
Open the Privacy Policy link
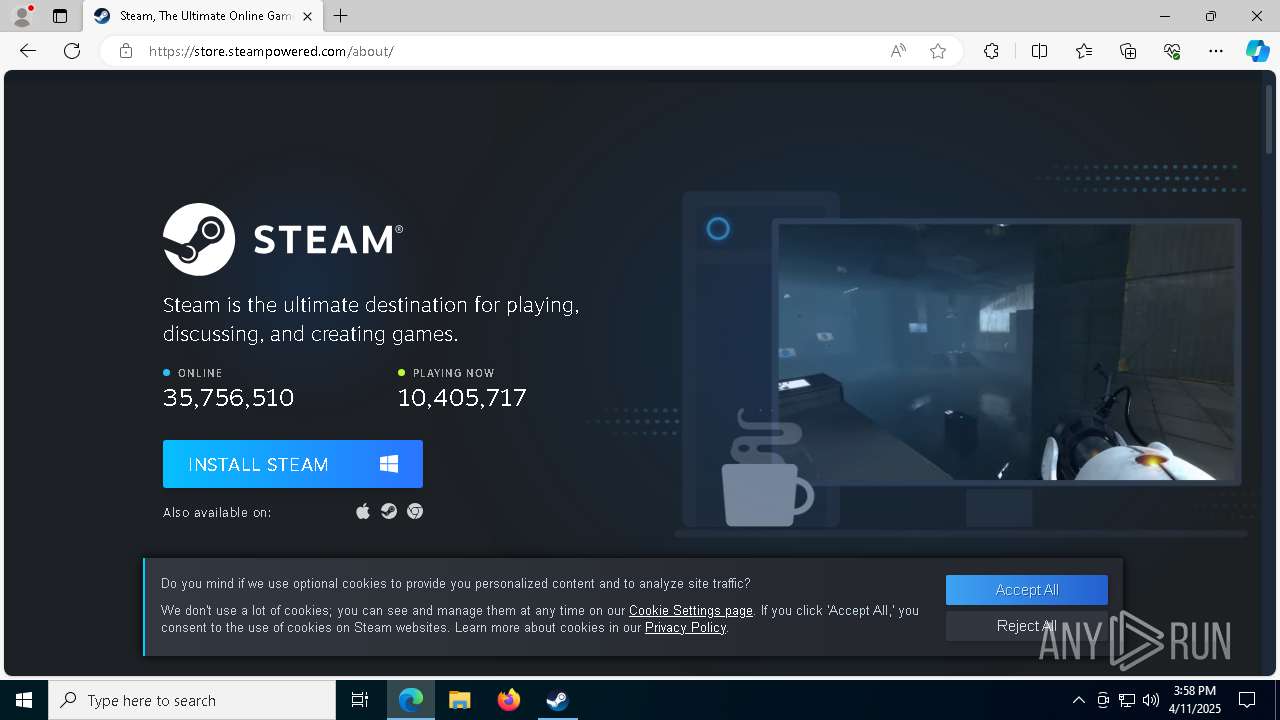pyautogui.click(x=685, y=627)
